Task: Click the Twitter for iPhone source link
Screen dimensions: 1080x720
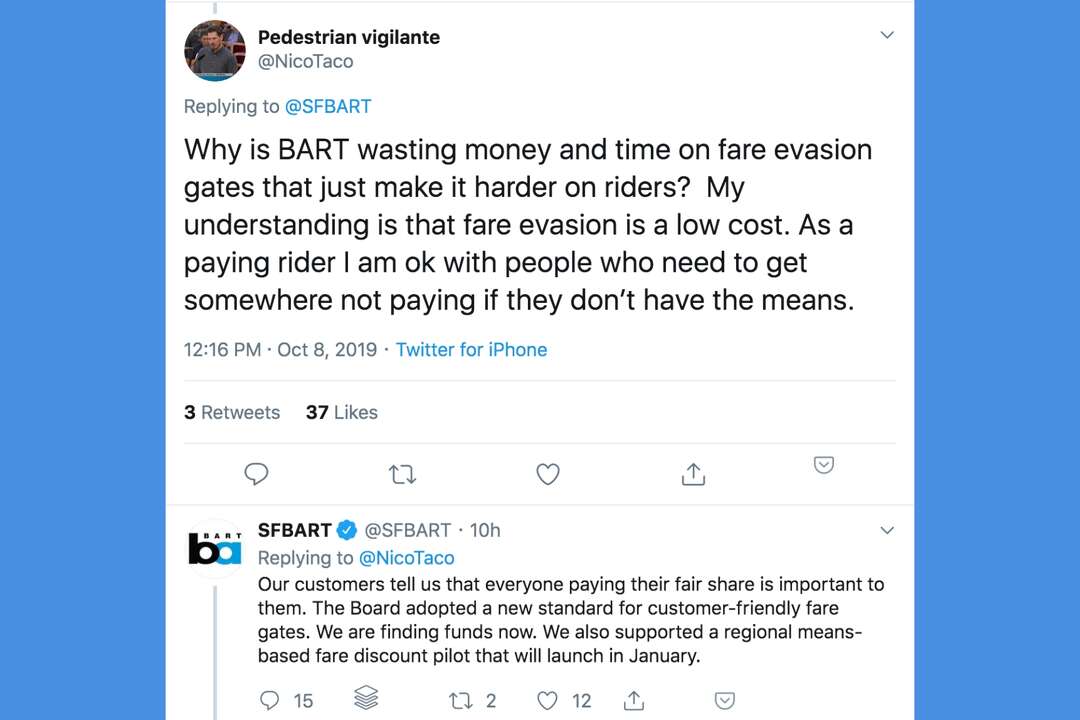Action: [x=471, y=349]
